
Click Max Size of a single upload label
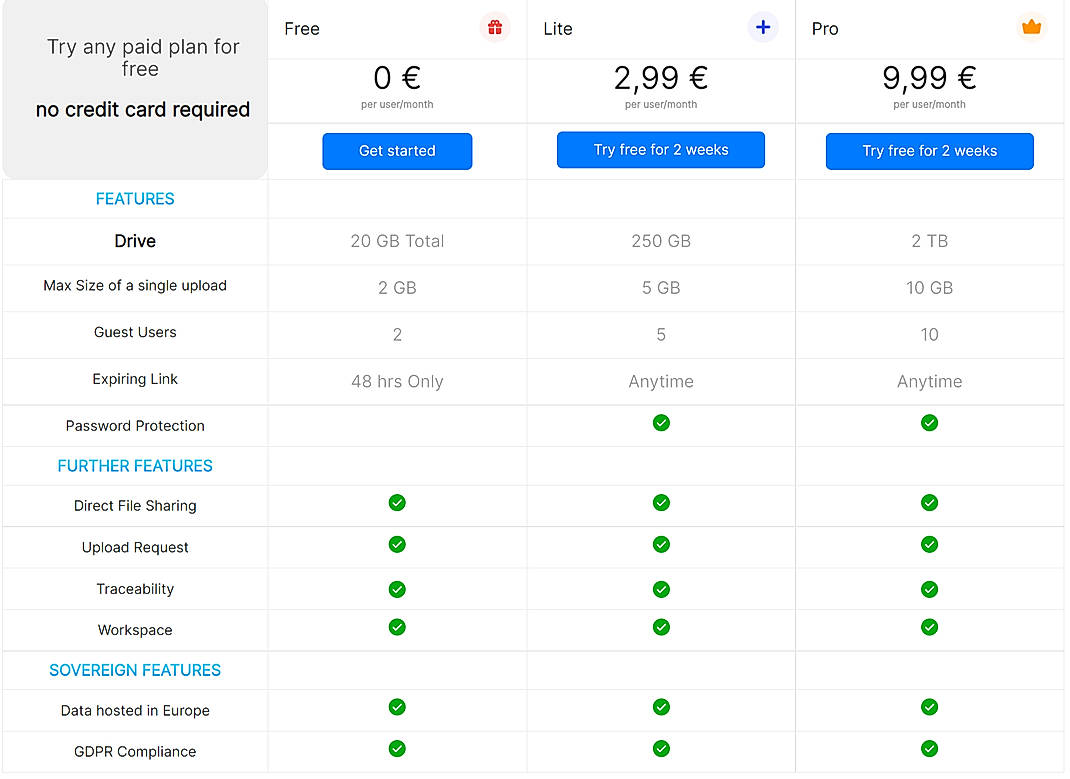(135, 286)
